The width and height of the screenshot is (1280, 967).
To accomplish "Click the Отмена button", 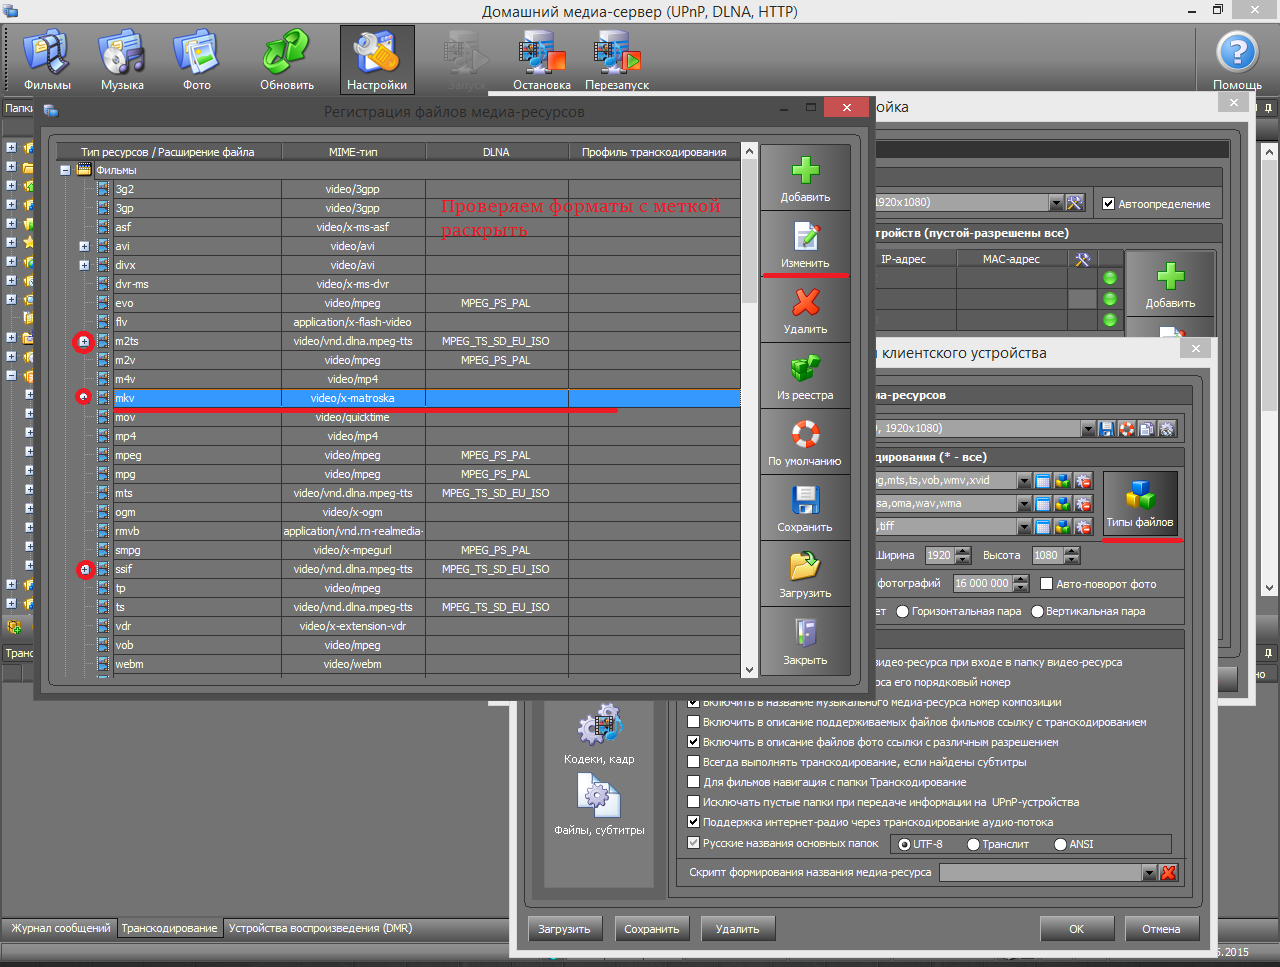I will [1160, 929].
